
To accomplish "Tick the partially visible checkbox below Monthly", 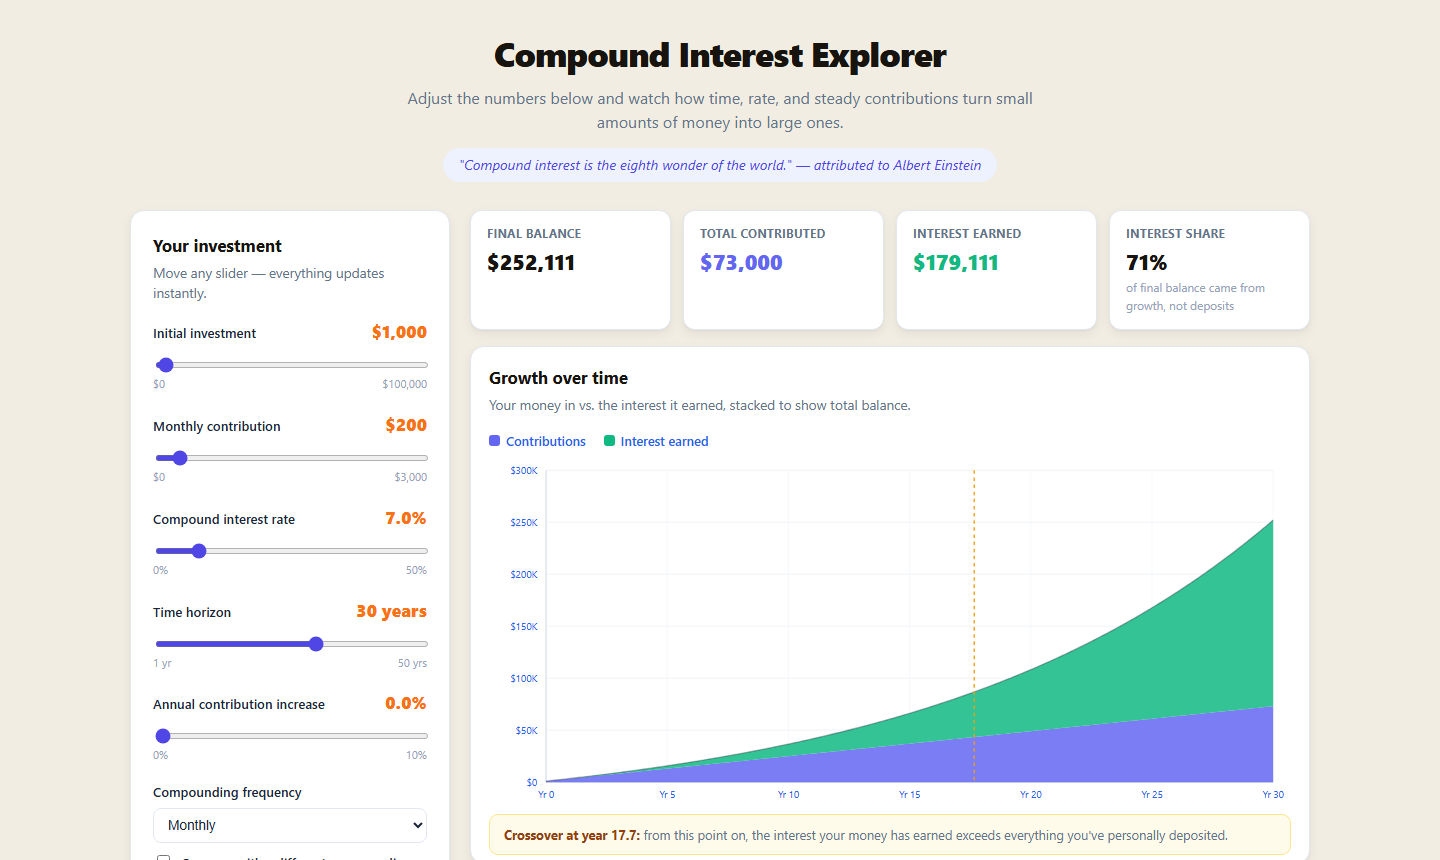I will (164, 858).
